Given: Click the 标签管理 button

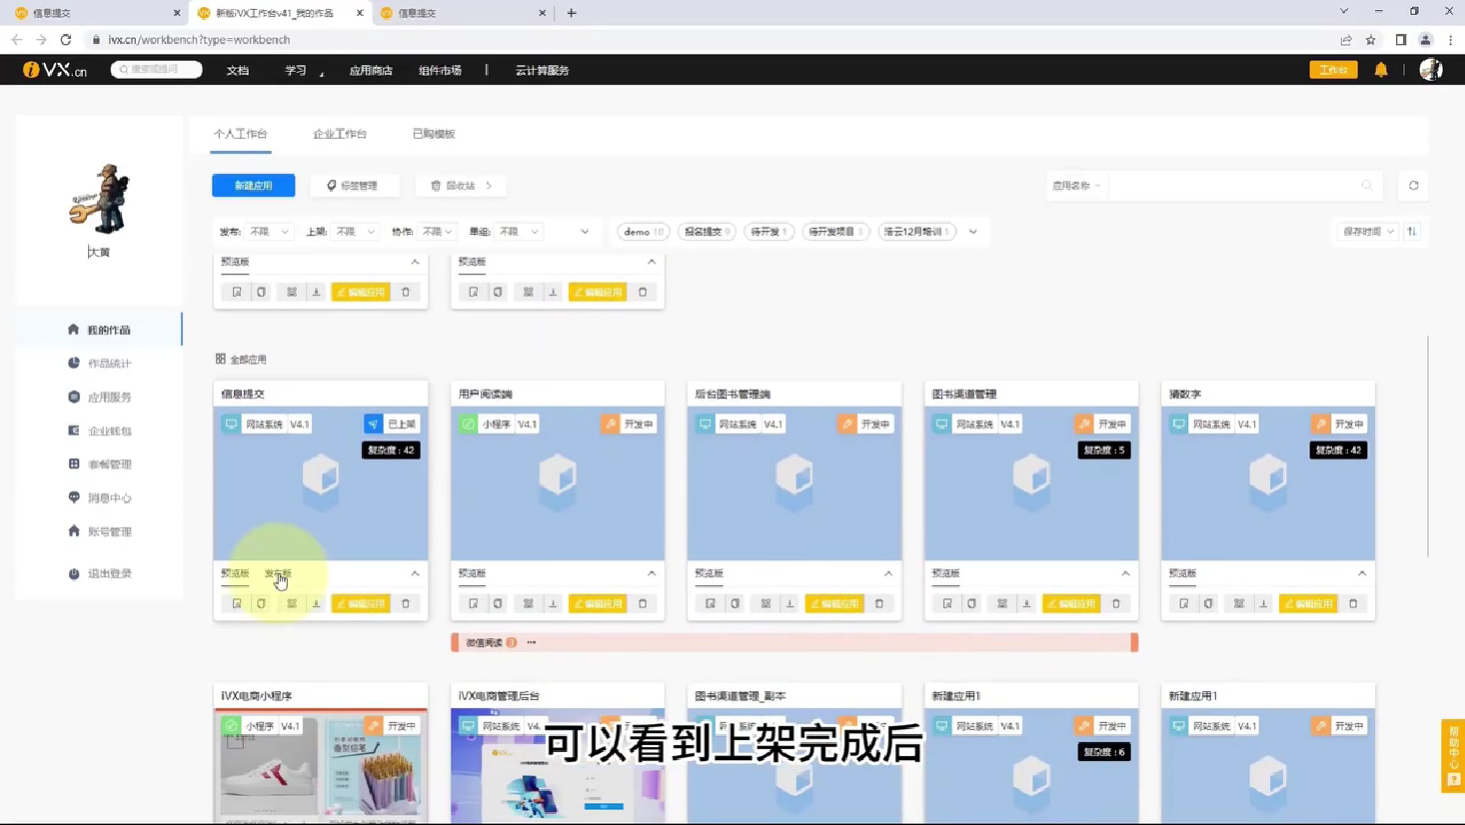Looking at the screenshot, I should click(x=353, y=185).
